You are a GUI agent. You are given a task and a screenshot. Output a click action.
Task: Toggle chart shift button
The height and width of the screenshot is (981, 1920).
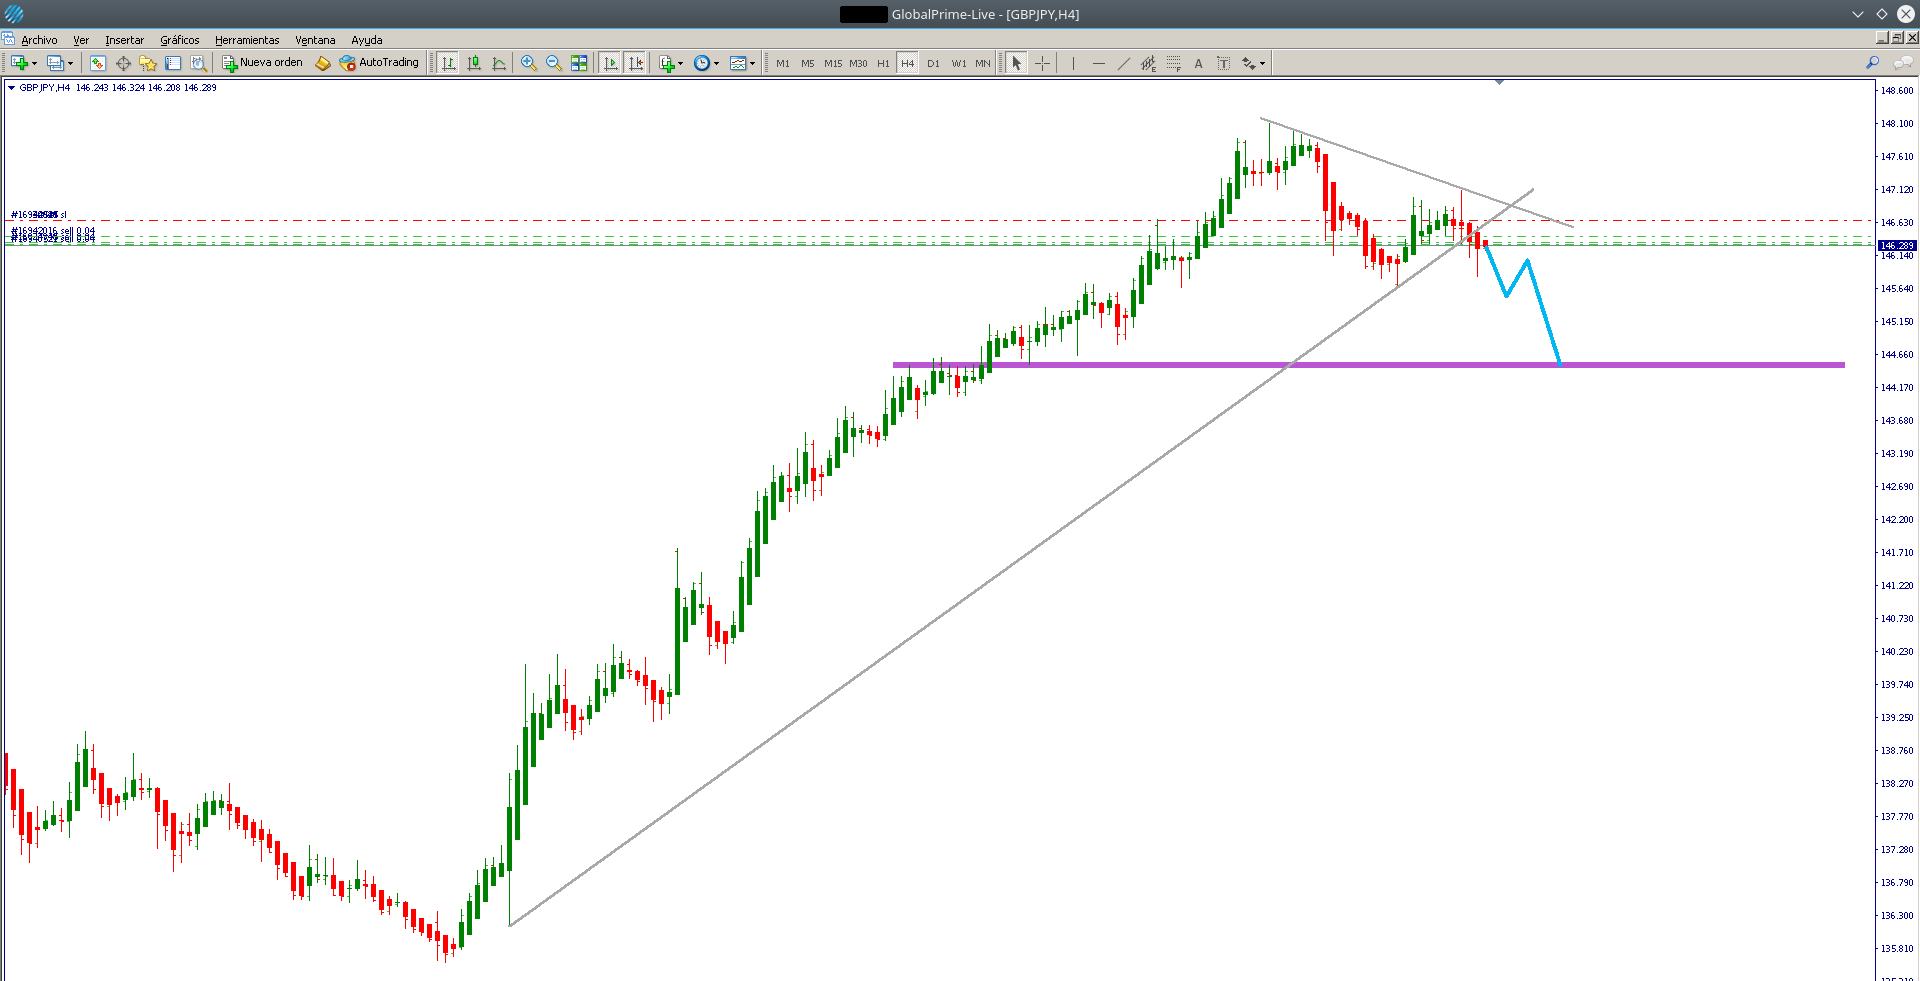pyautogui.click(x=636, y=63)
